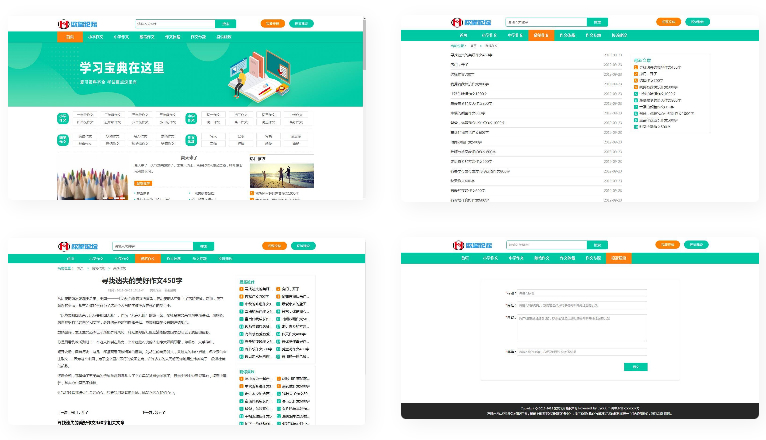Click the site logo on the article list page
The width and height of the screenshot is (766, 440).
pos(470,21)
